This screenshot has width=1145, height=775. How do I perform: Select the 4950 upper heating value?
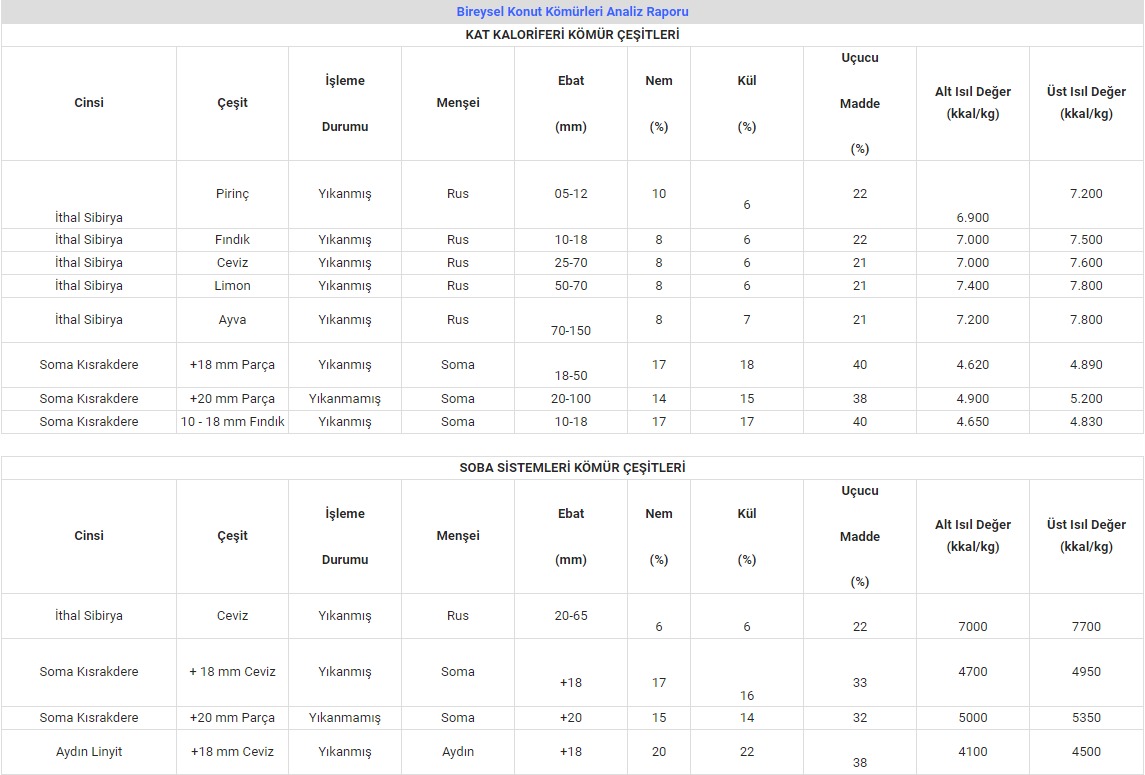point(1086,671)
